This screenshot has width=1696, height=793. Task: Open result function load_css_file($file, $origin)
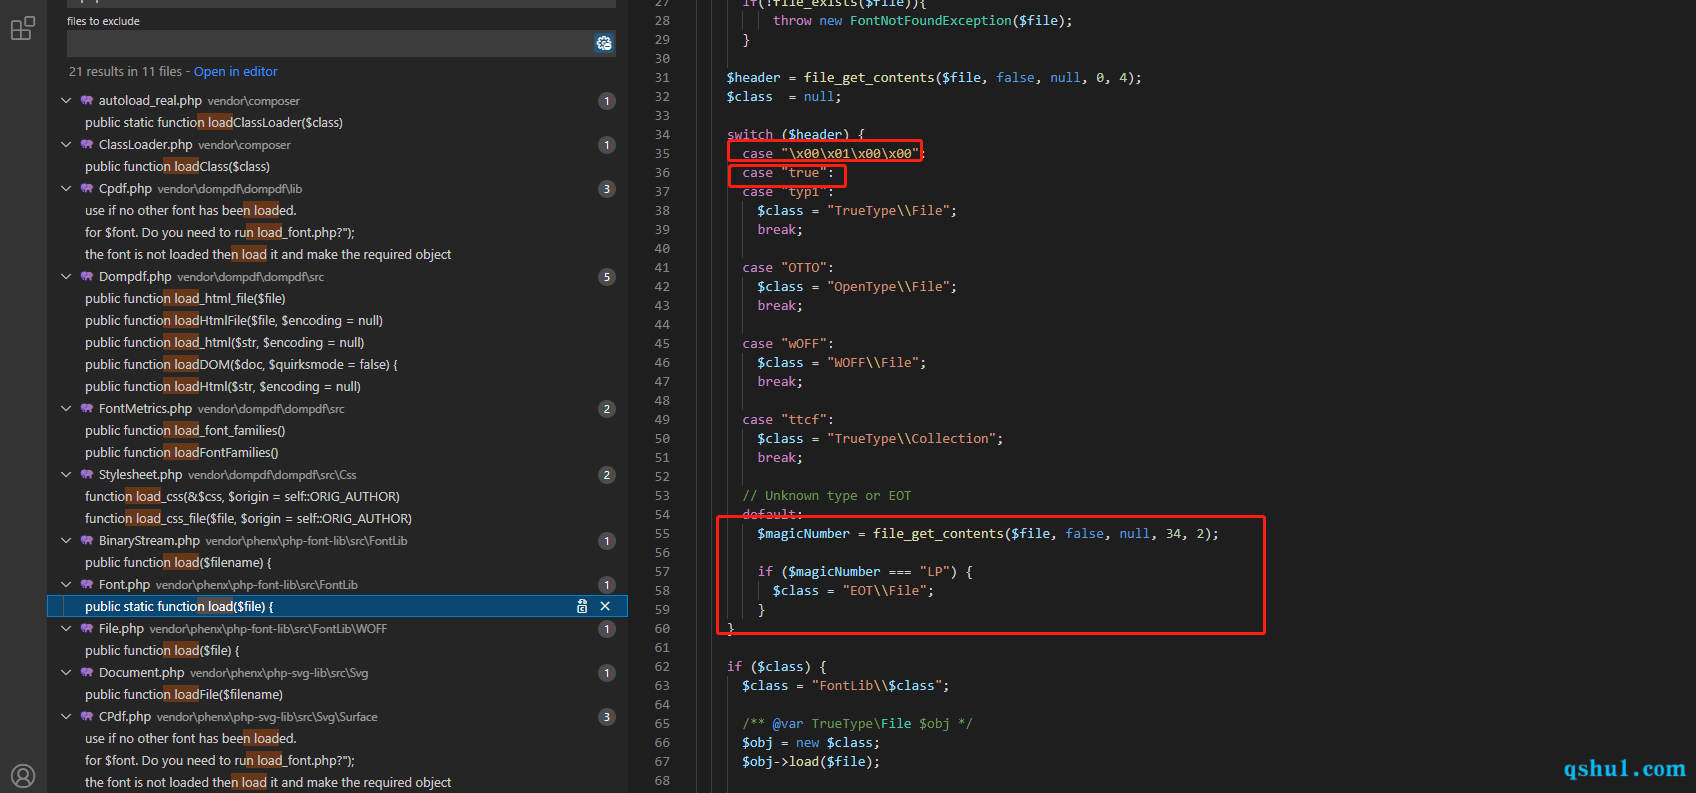tap(337, 518)
